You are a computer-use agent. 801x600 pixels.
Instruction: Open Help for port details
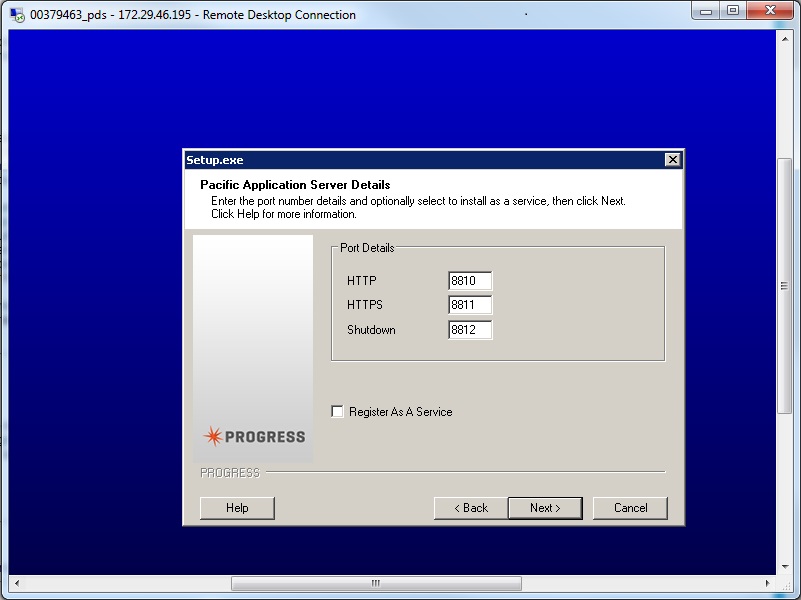tap(237, 508)
